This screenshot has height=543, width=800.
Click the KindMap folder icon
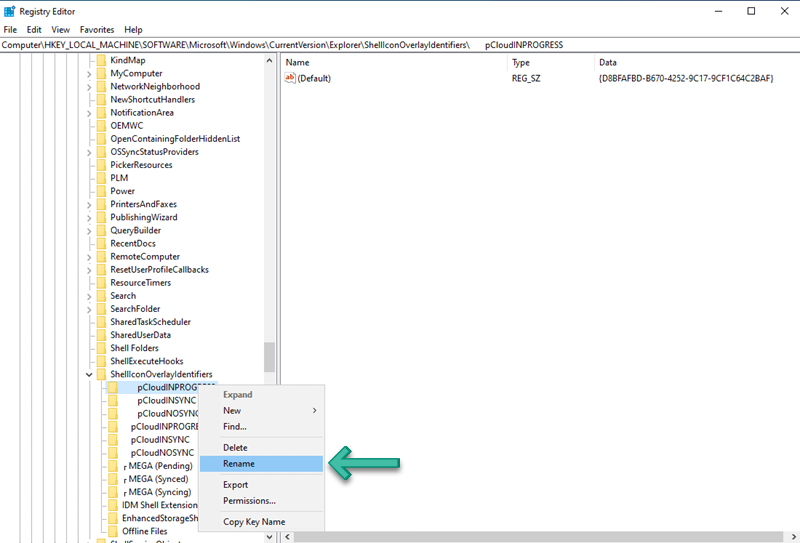(x=101, y=60)
